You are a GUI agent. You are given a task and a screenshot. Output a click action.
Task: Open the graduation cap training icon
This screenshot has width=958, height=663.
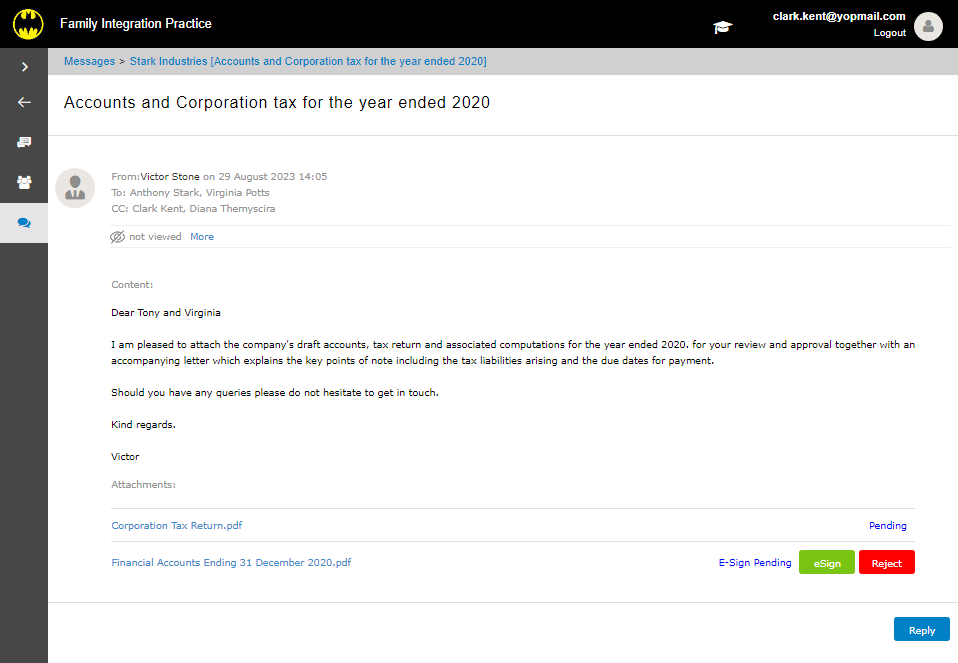(722, 27)
